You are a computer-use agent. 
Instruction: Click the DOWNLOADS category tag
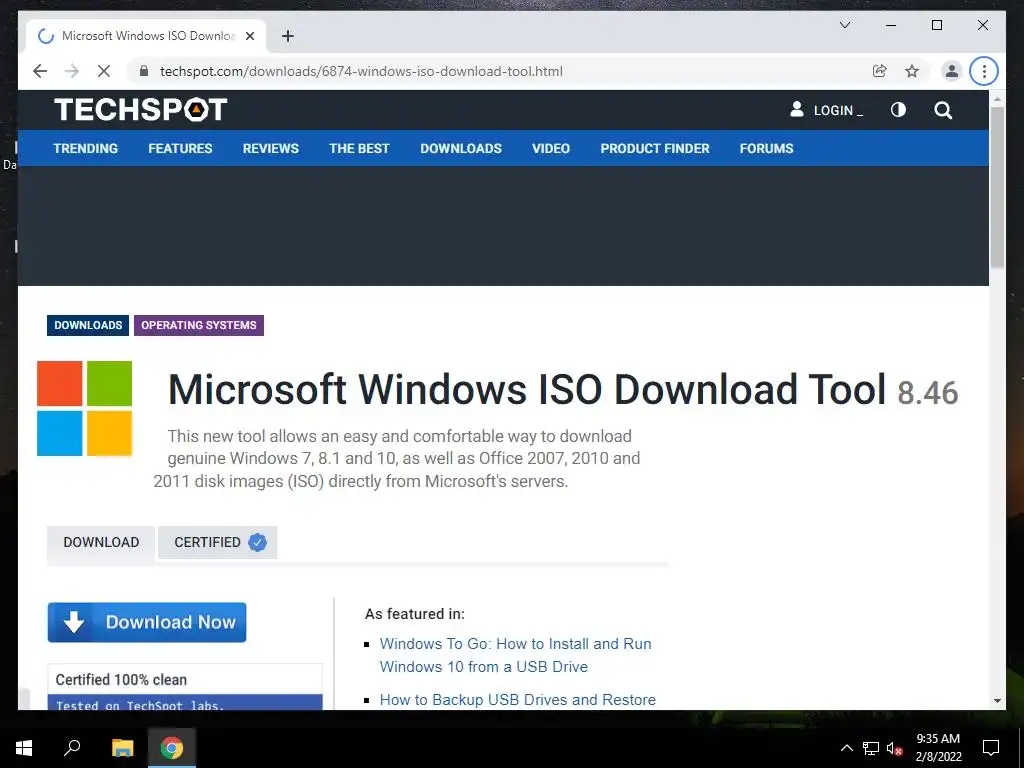88,325
